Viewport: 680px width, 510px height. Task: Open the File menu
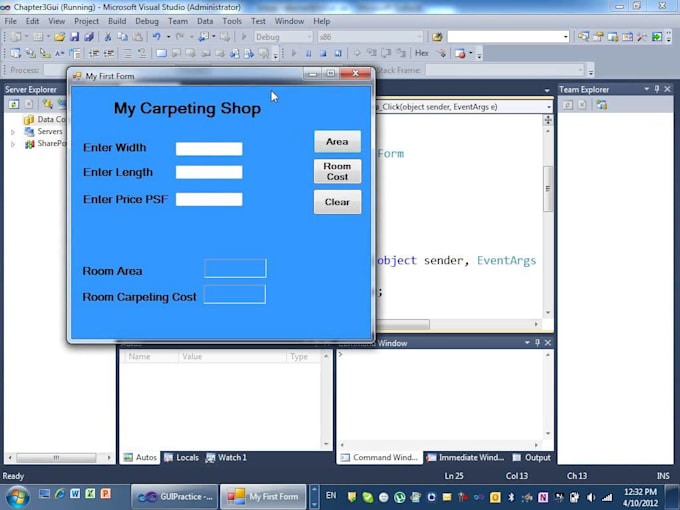pos(10,21)
